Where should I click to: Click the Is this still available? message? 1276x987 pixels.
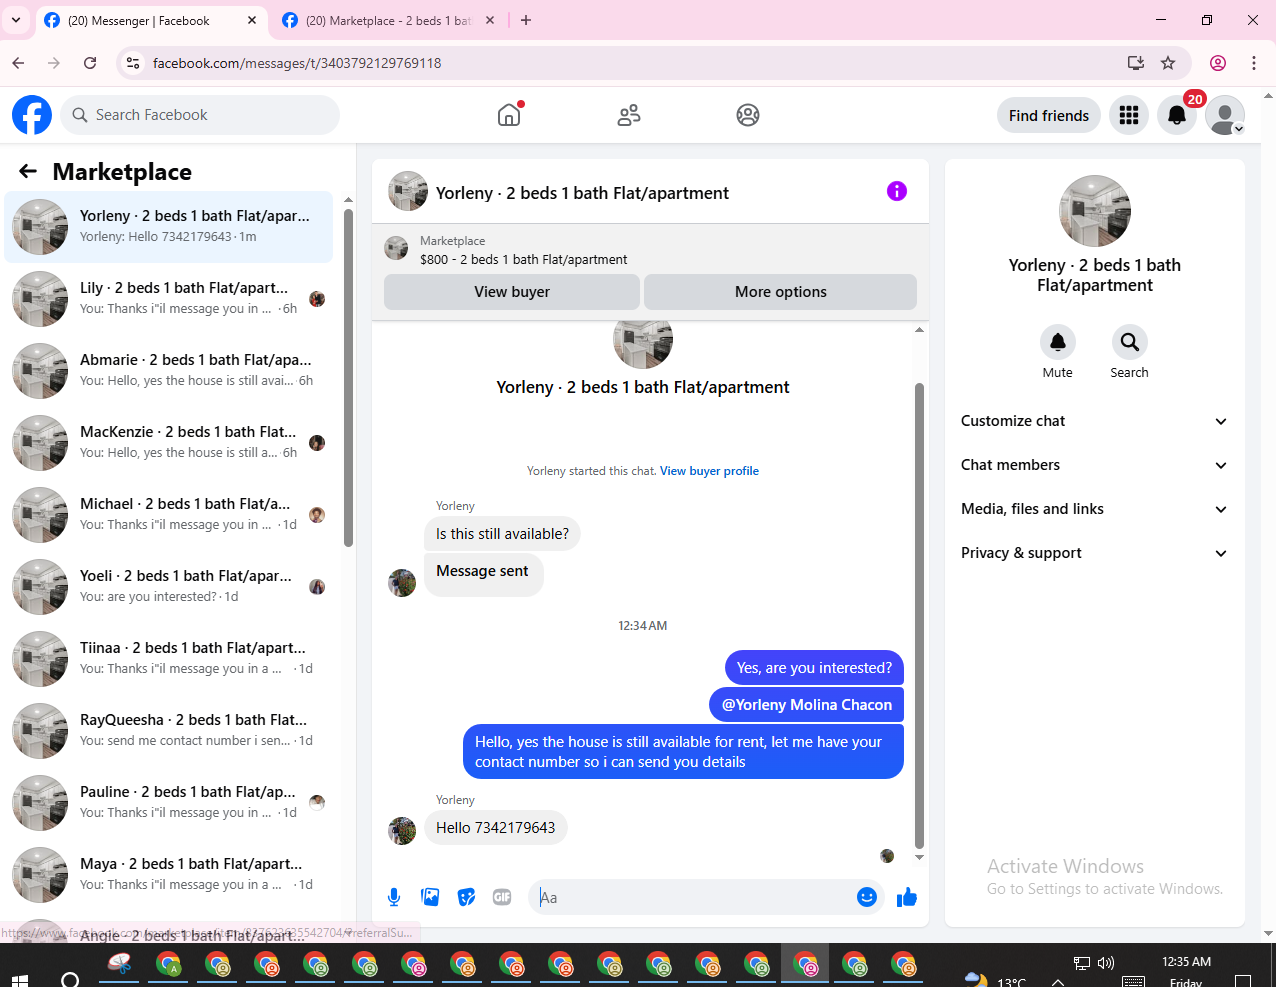[502, 534]
